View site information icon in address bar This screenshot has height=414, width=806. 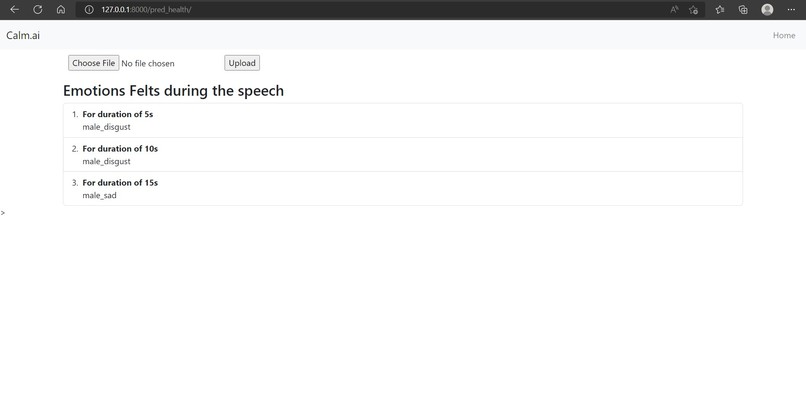click(89, 9)
